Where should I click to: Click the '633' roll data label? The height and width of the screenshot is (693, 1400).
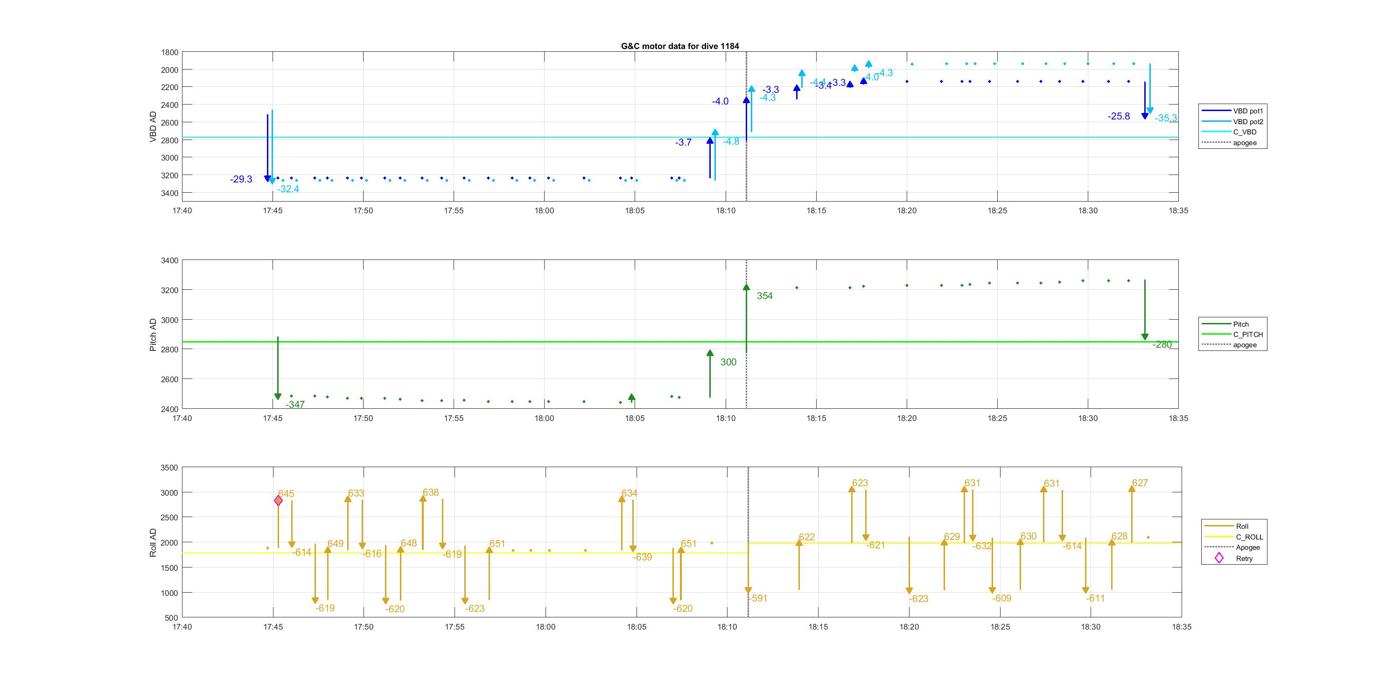356,494
